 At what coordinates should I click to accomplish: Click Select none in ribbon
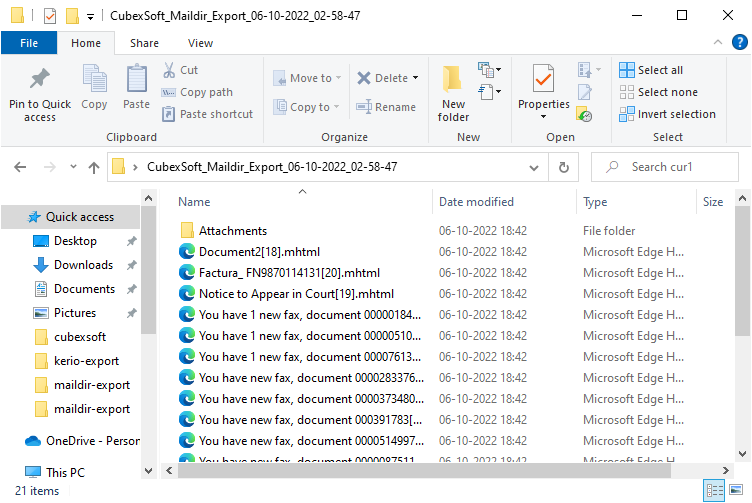(658, 92)
